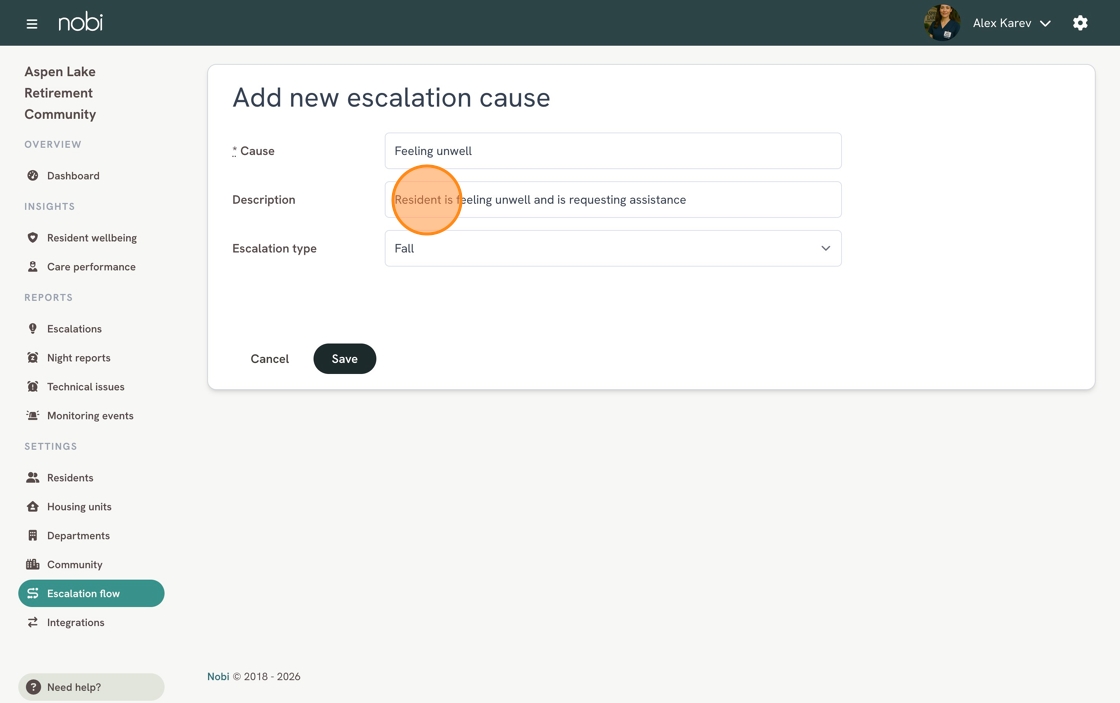Open Care performance insights
The image size is (1120, 703).
coord(91,266)
